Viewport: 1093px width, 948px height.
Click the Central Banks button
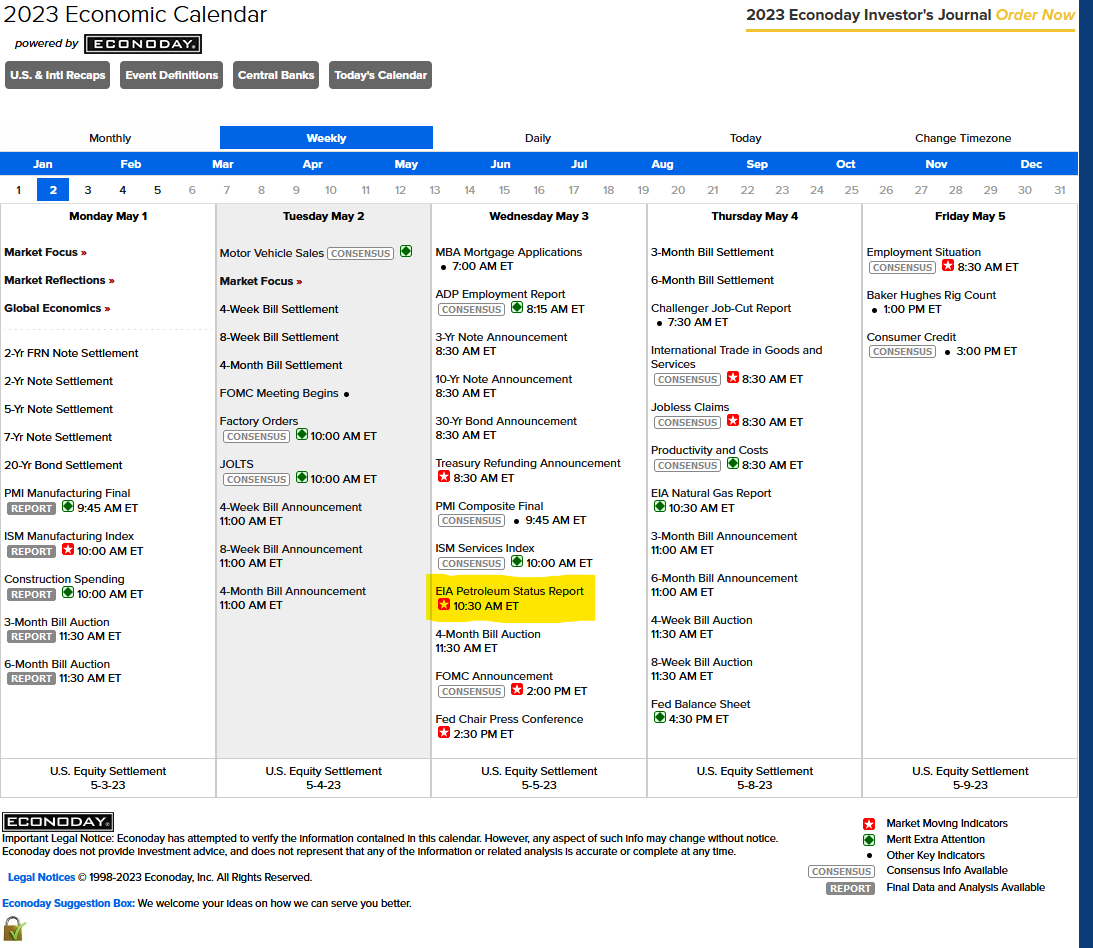click(x=276, y=75)
